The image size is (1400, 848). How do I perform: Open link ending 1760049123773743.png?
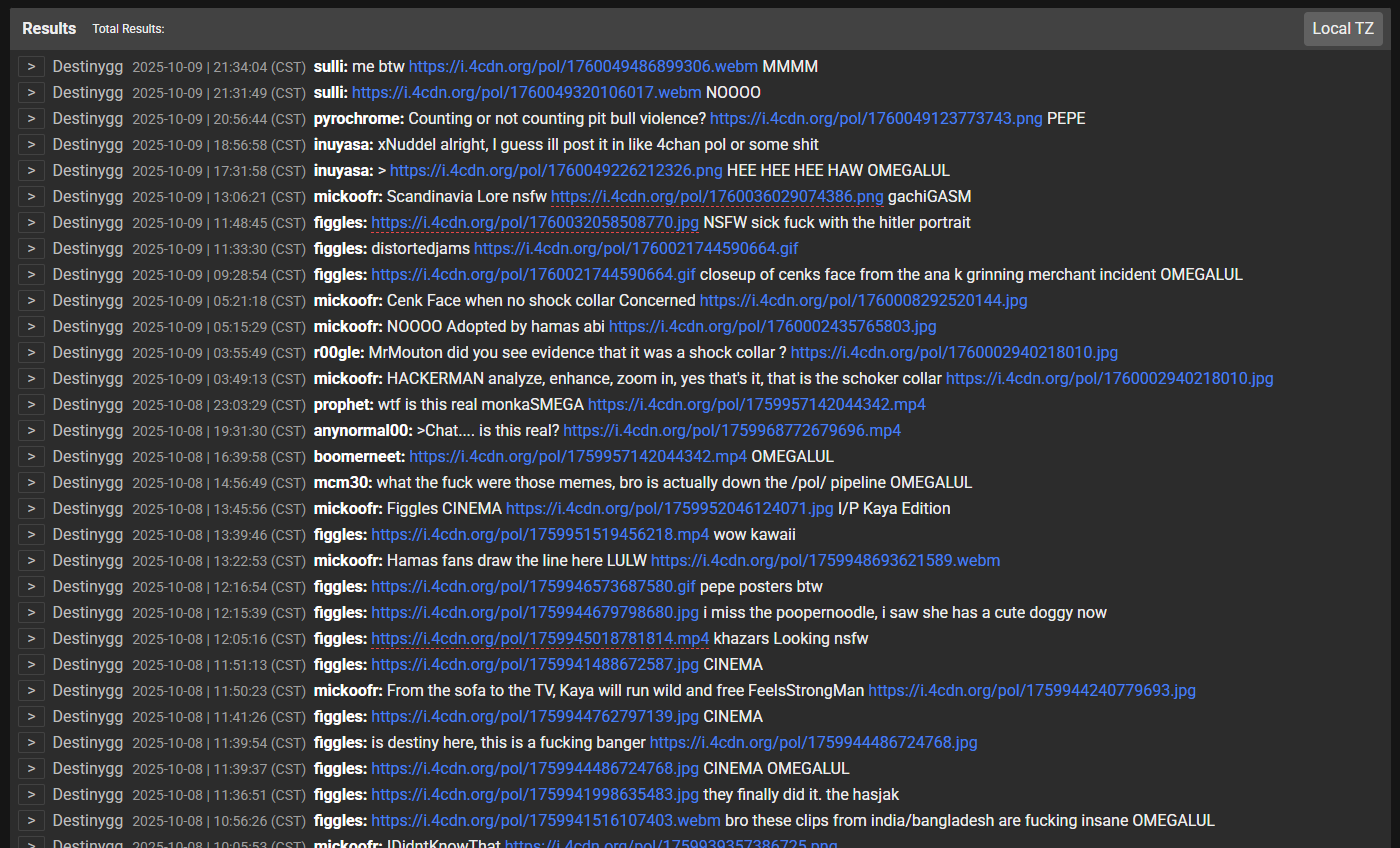876,118
